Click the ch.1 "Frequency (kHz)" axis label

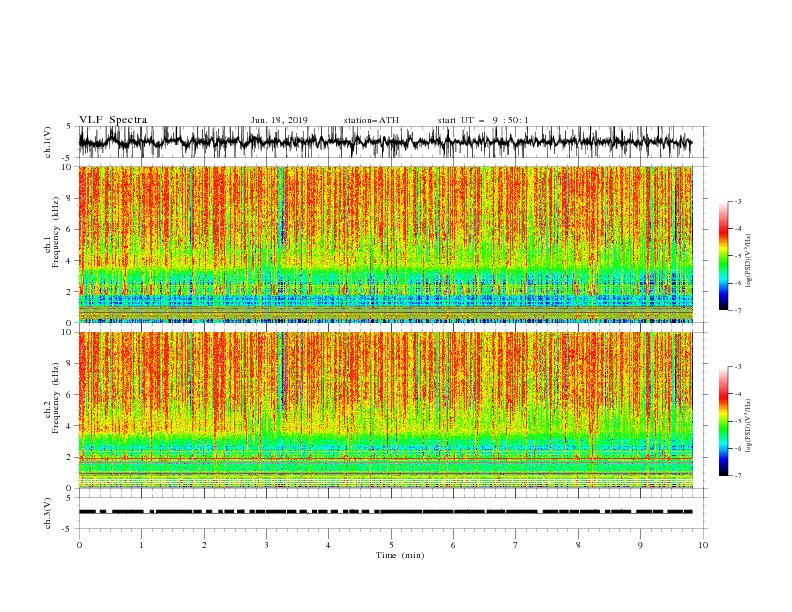(x=56, y=233)
